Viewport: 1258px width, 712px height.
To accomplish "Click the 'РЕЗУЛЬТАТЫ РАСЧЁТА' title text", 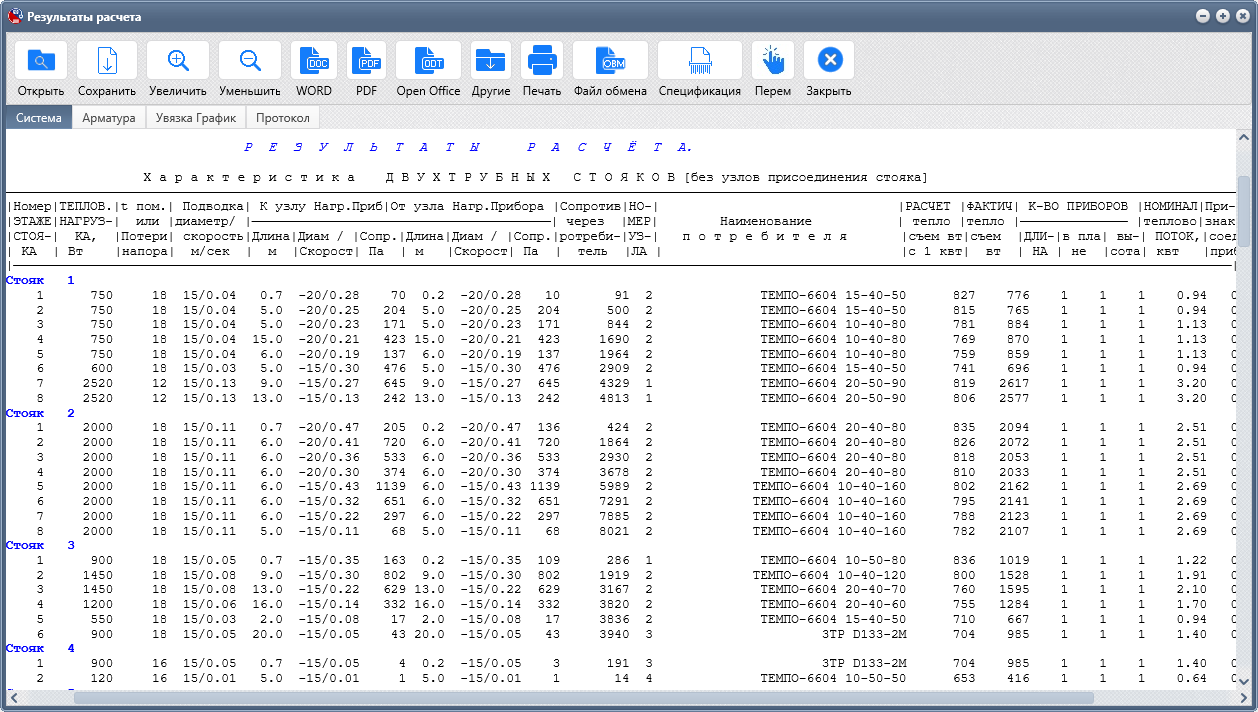I will coord(467,147).
